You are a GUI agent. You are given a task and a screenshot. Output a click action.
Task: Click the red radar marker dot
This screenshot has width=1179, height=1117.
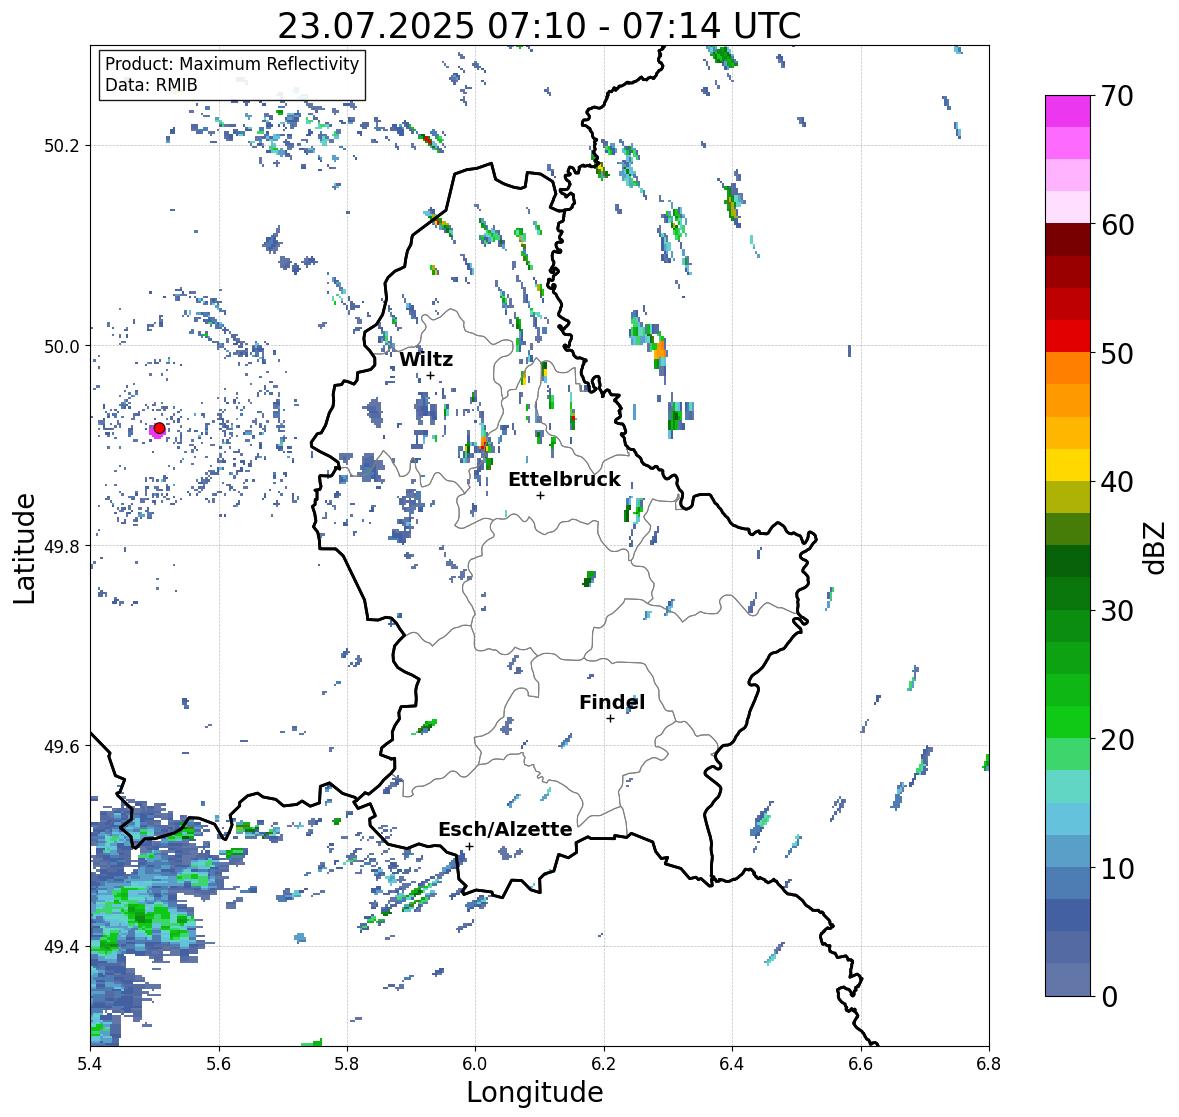pyautogui.click(x=159, y=428)
